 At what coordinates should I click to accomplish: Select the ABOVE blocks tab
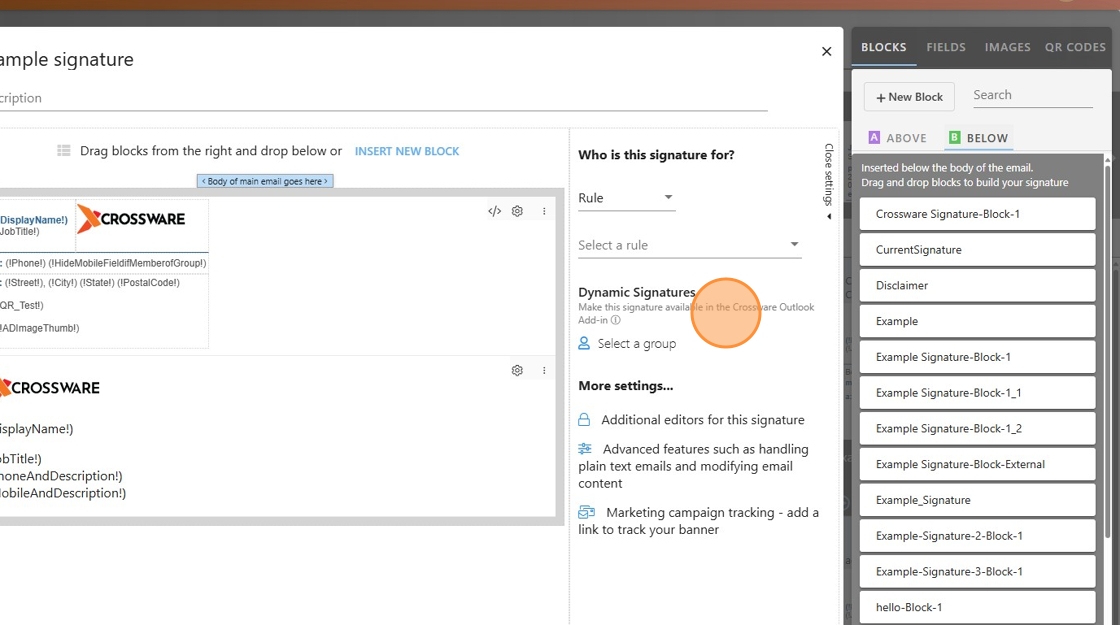(898, 138)
